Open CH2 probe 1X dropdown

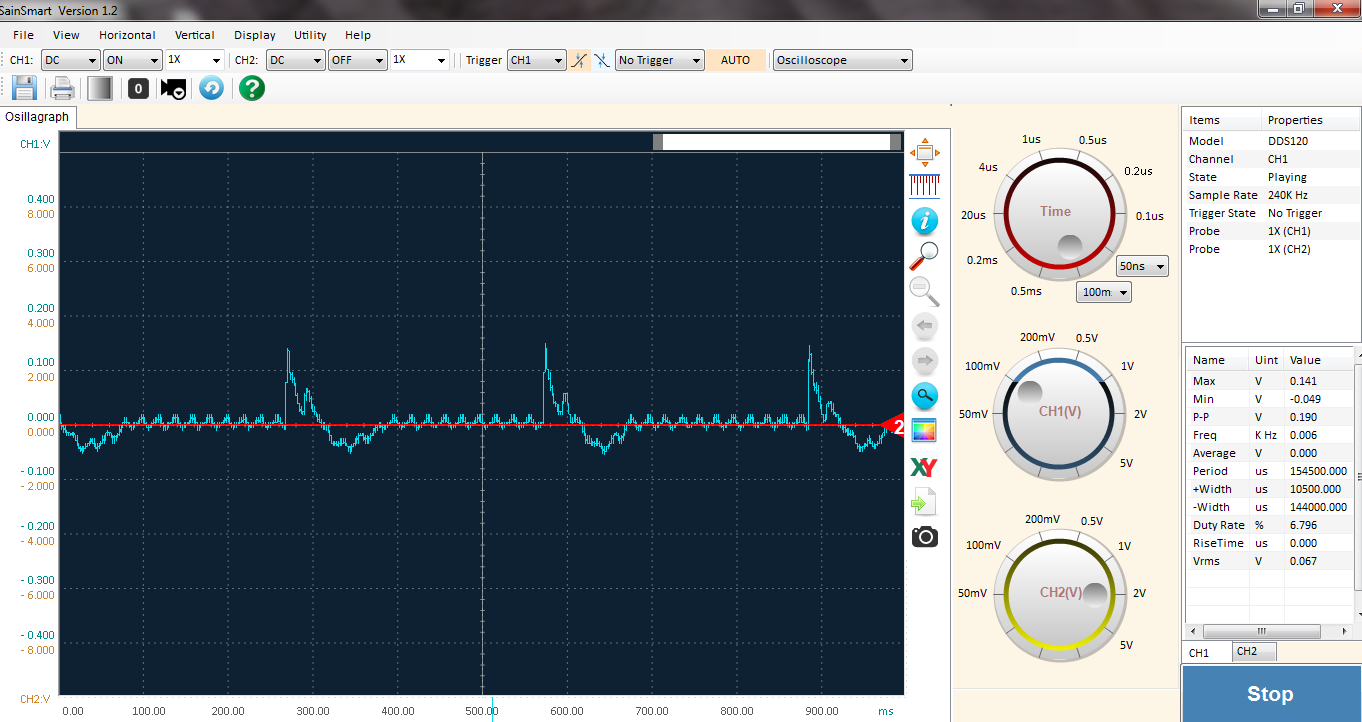pos(419,60)
